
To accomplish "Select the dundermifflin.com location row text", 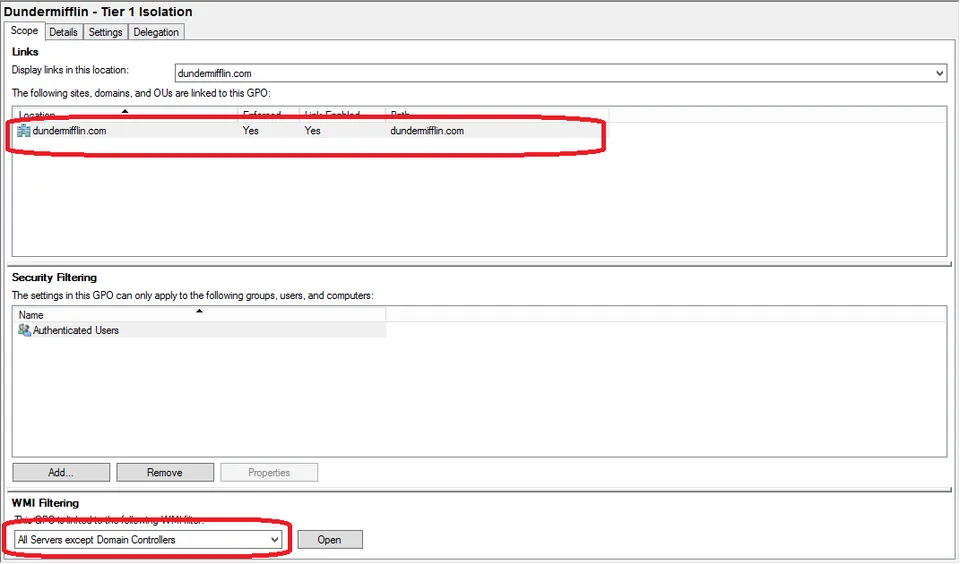I will click(69, 130).
